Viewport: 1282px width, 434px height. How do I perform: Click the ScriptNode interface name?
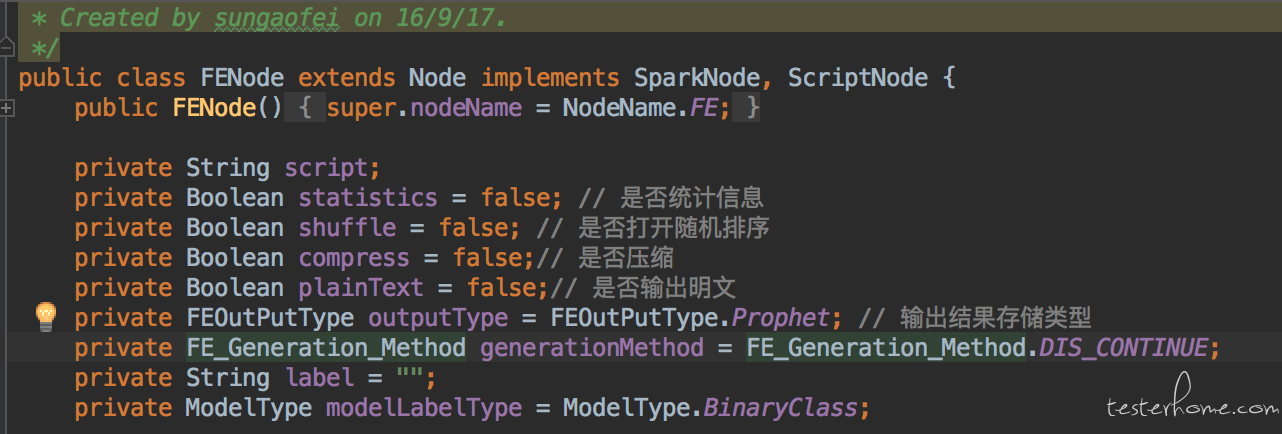click(x=858, y=78)
